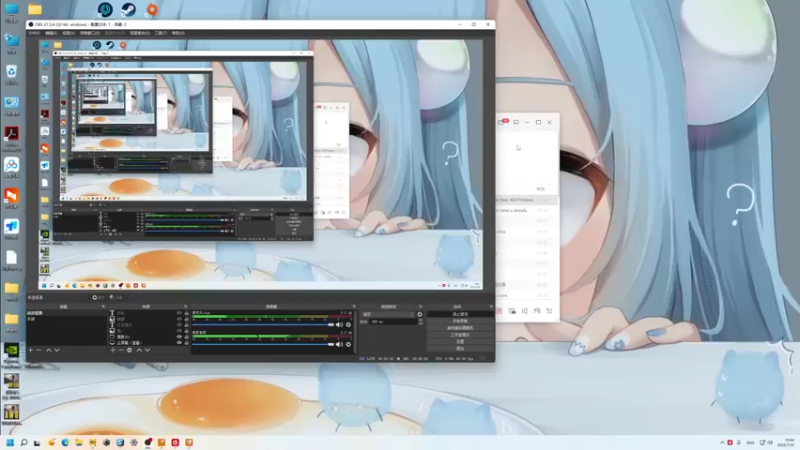The image size is (800, 450).
Task: Open OBS Tools menu
Action: tap(161, 33)
